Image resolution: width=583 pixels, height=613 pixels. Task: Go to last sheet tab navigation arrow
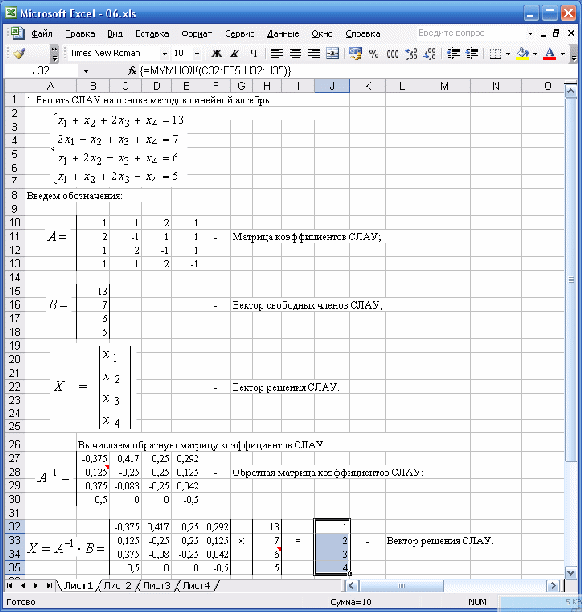(x=49, y=585)
